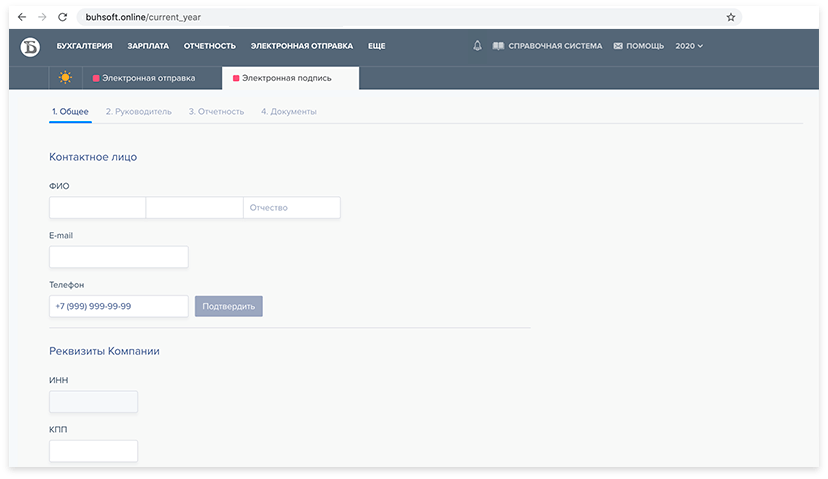
Task: Click browser back arrow
Action: click(22, 17)
